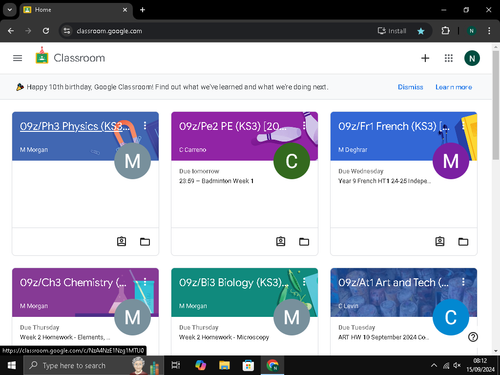This screenshot has width=500, height=375.
Task: Open Chemistry class options three-dot menu
Action: (145, 282)
